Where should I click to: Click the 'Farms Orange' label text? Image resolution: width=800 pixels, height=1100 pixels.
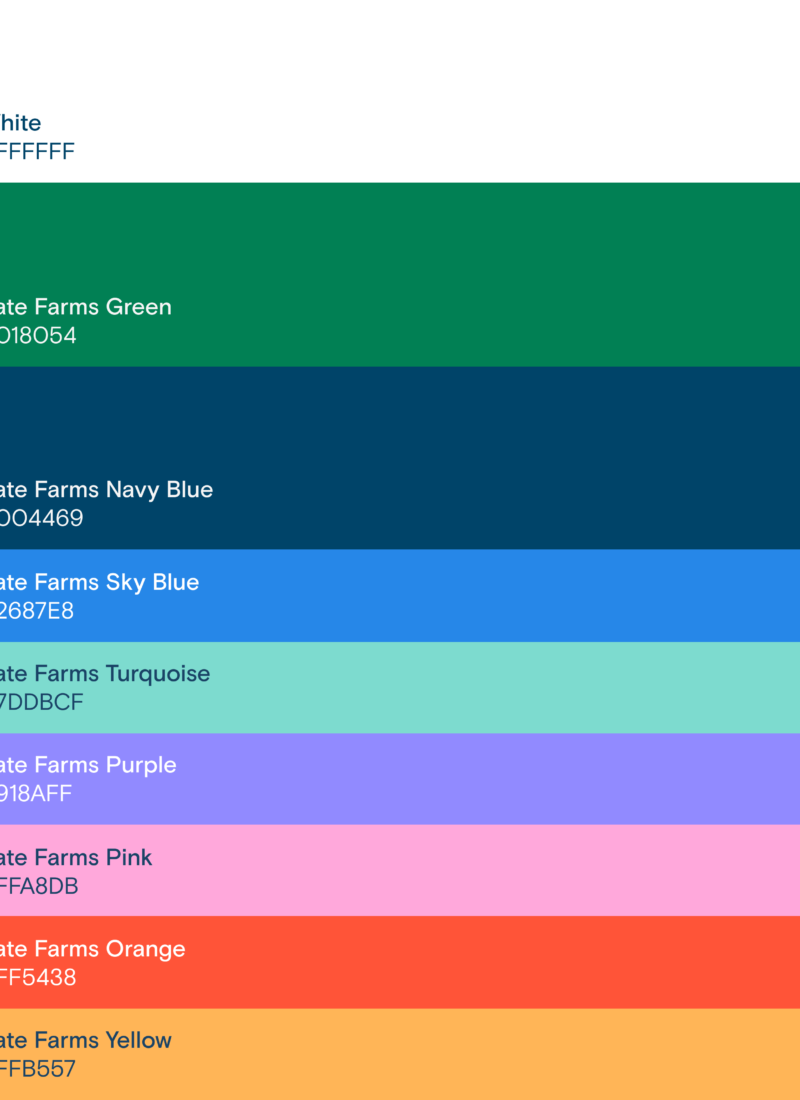[109, 949]
